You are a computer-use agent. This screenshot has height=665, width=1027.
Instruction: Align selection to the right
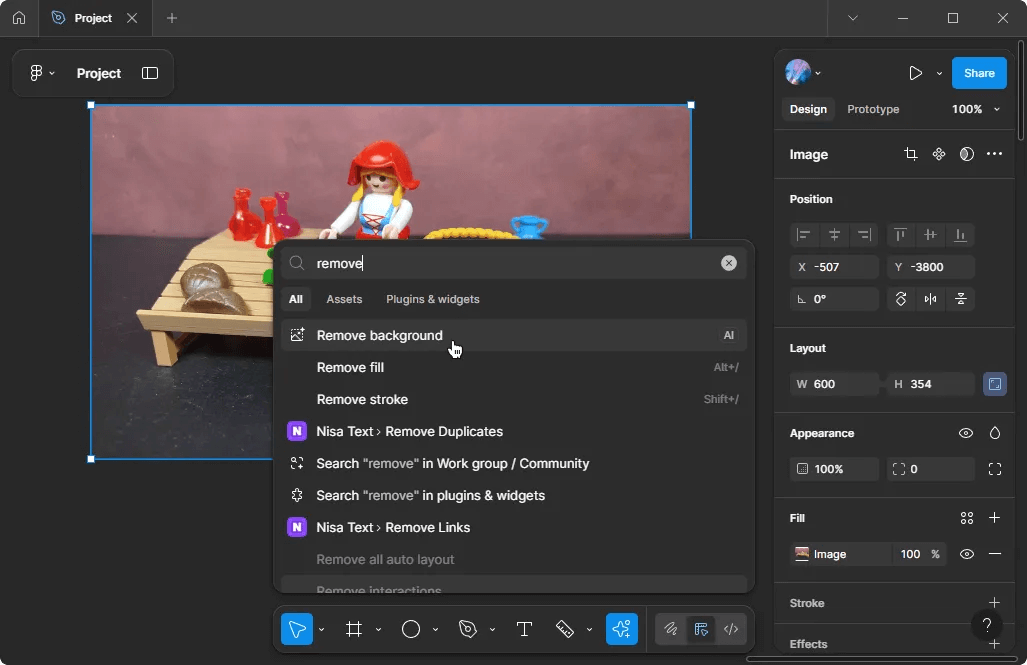[x=865, y=235]
